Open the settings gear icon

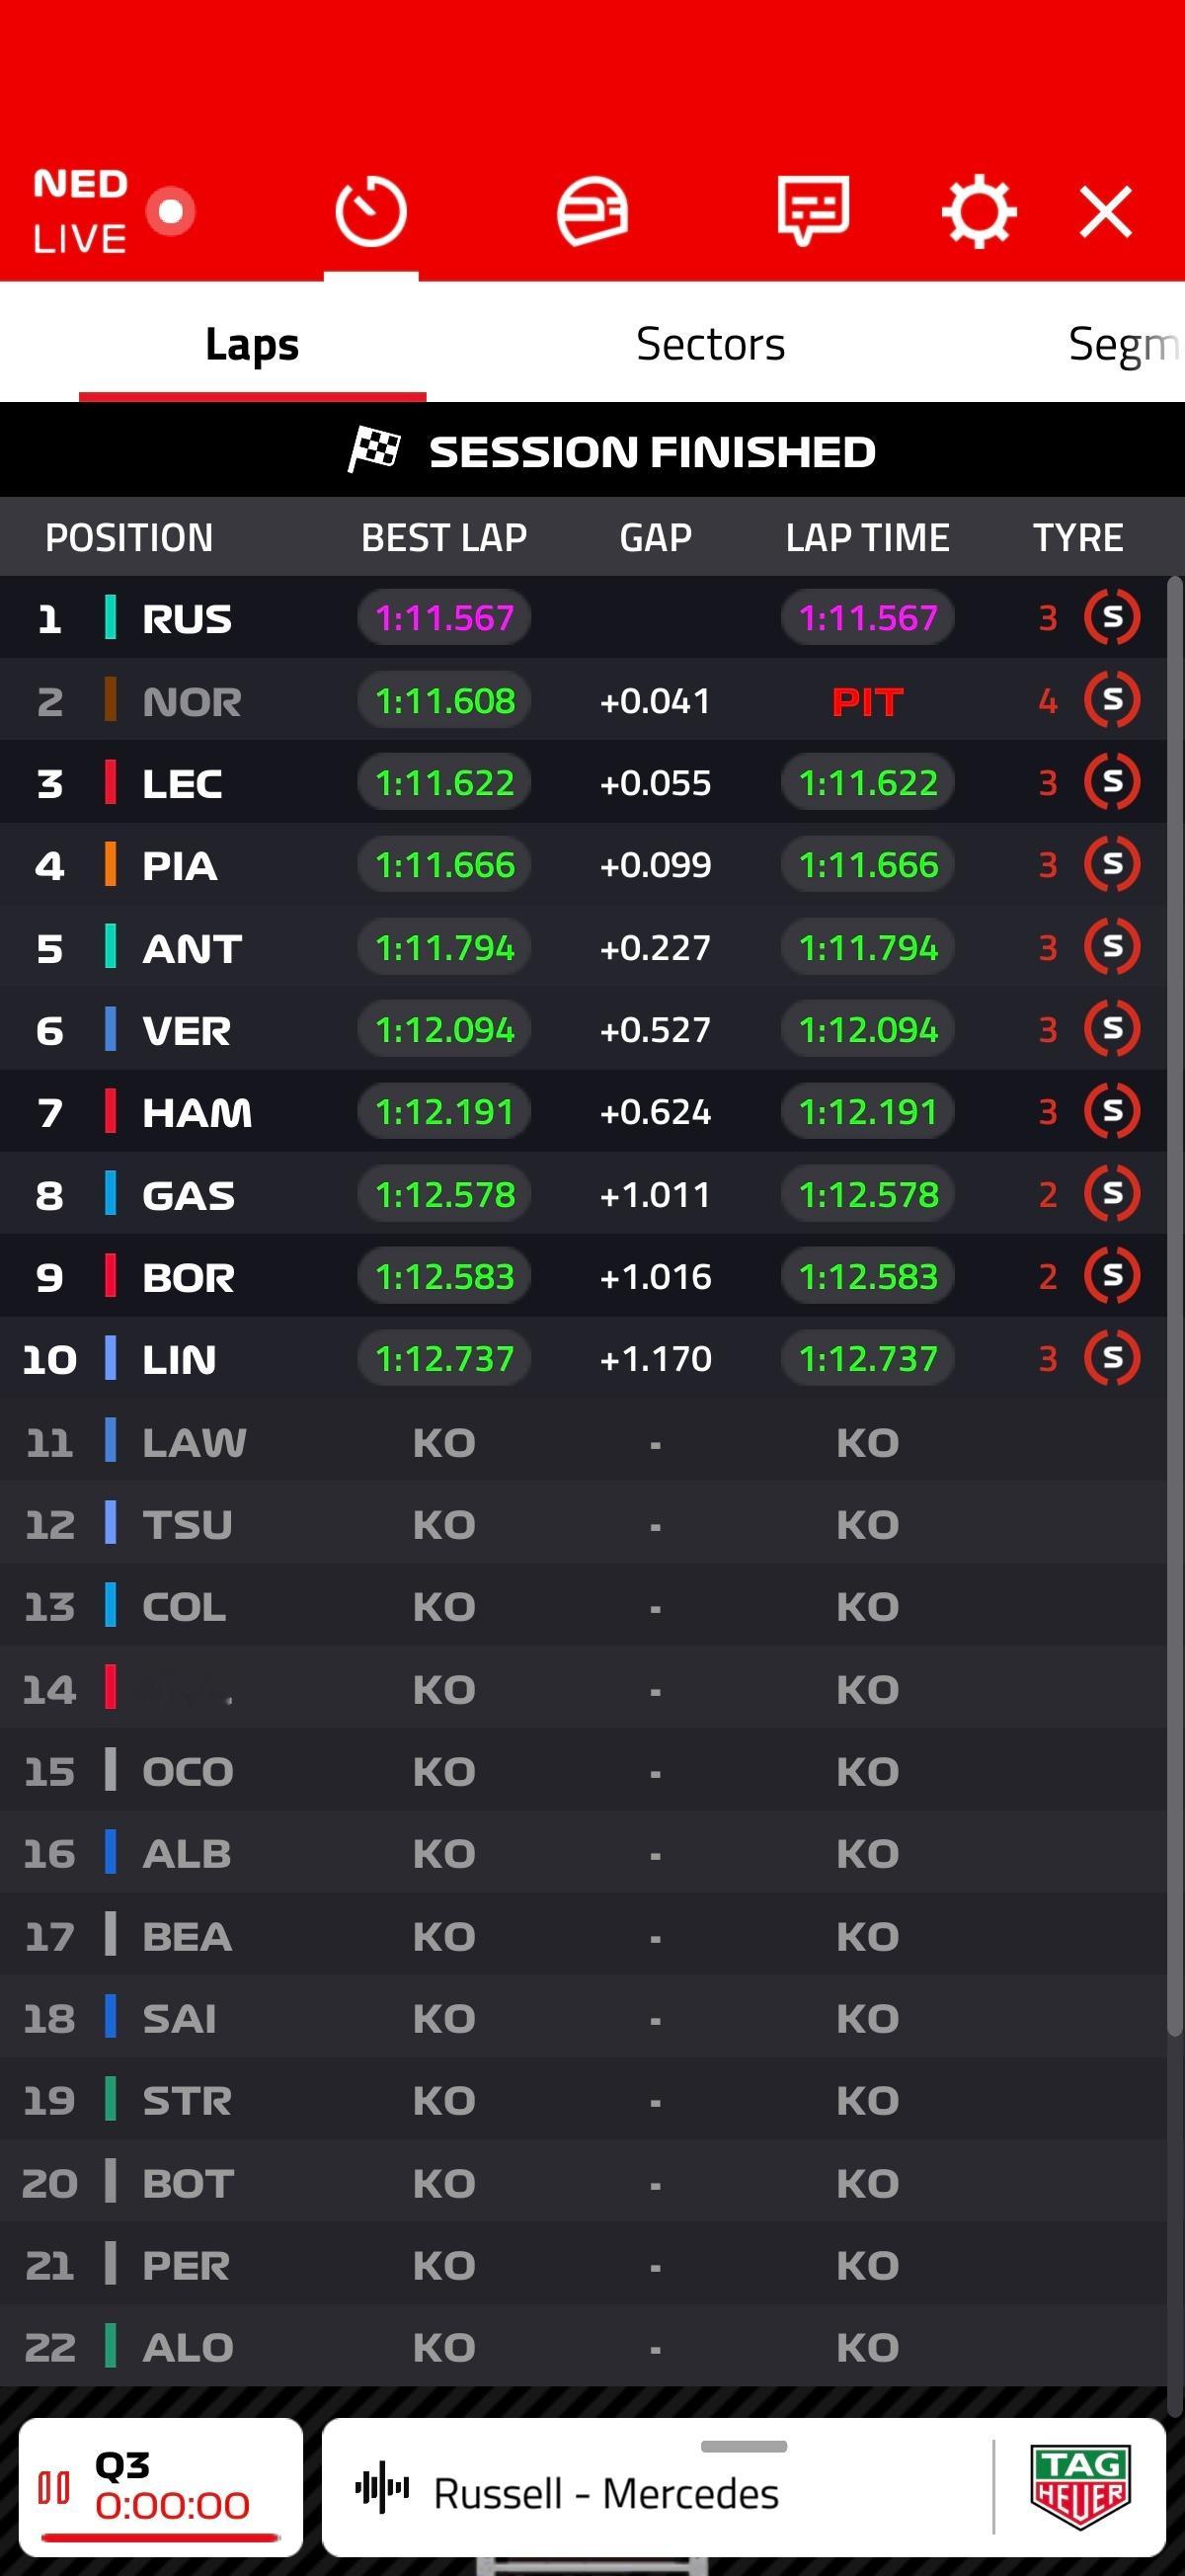979,211
